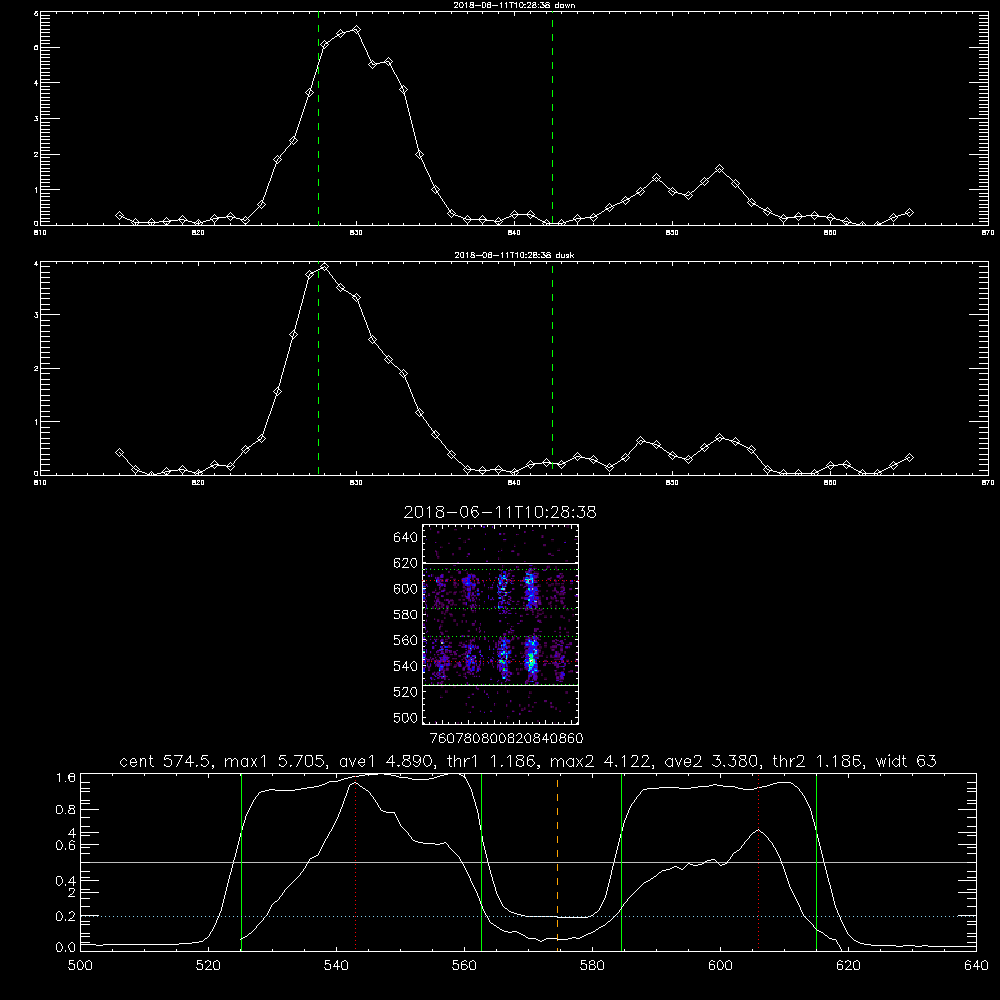Click the bottom plot's last x-axis label 640
The image size is (1000, 1000).
pos(976,966)
